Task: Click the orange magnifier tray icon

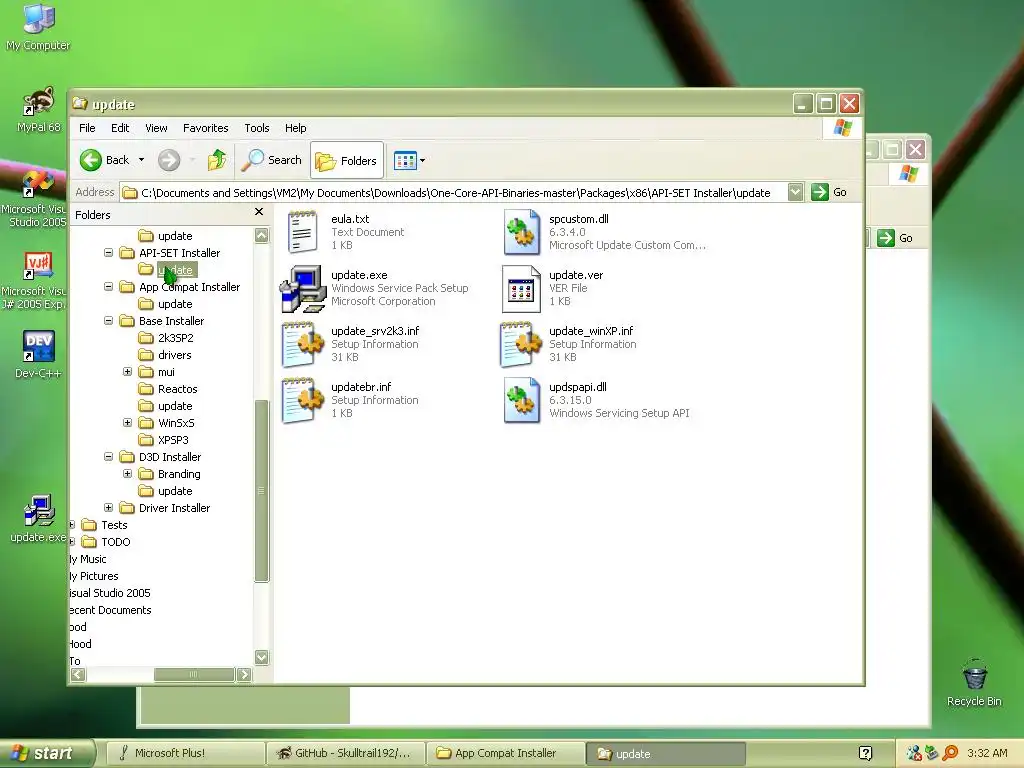Action: 950,753
